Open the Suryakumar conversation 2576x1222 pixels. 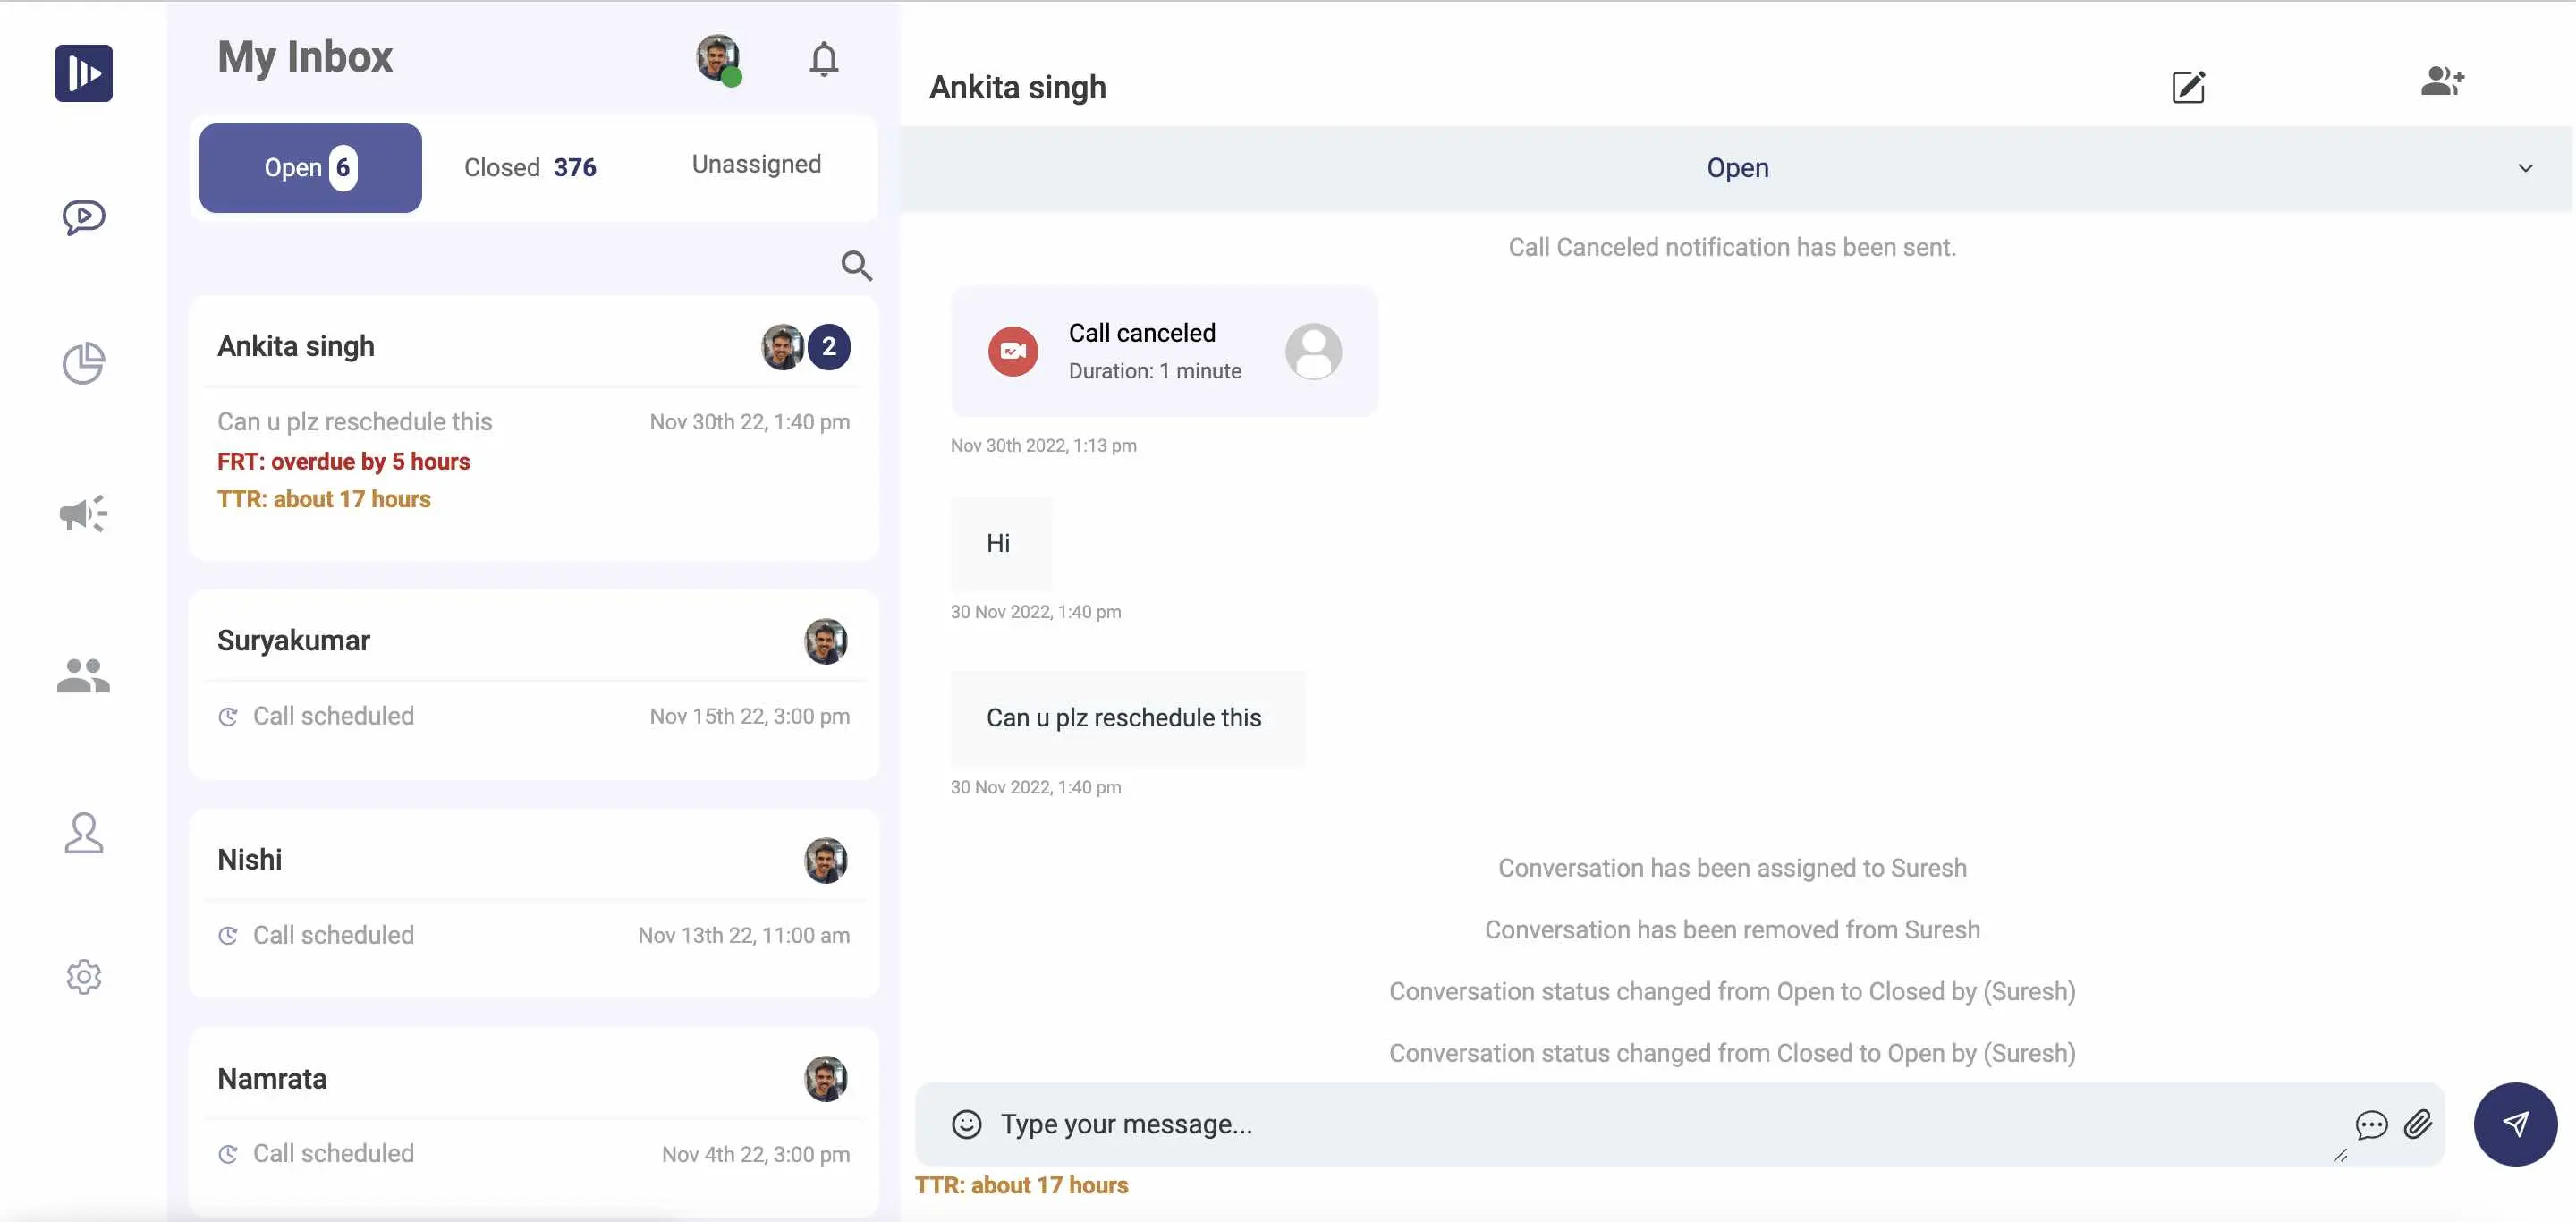534,684
